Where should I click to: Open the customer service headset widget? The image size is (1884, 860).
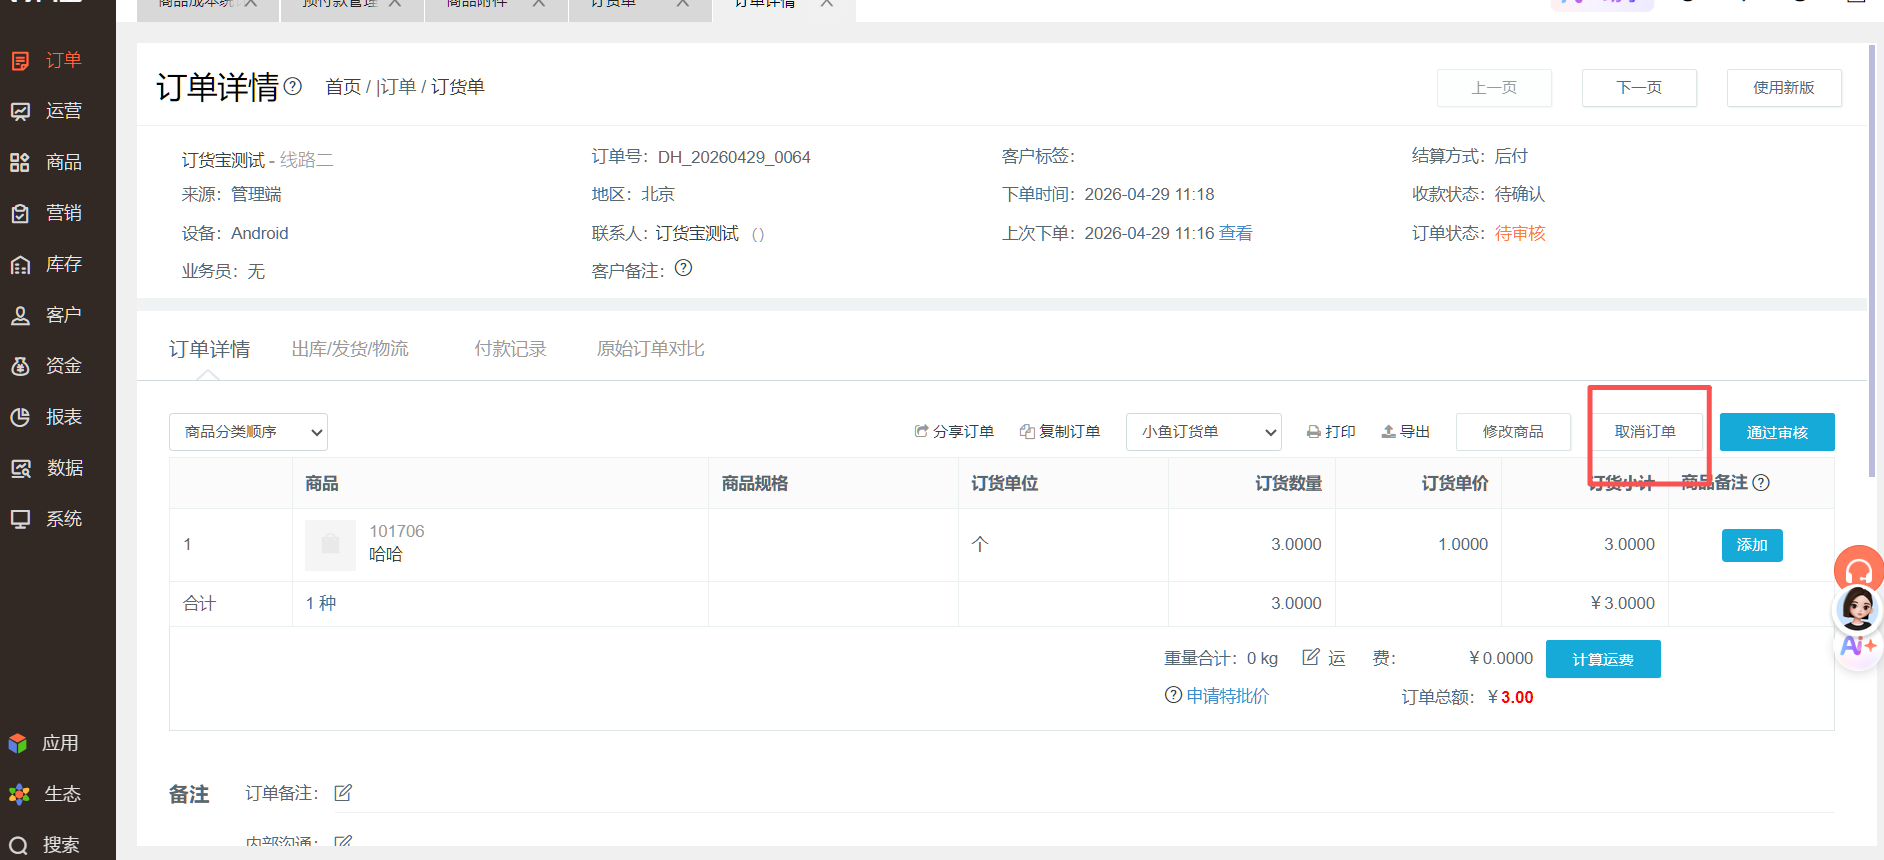click(x=1859, y=570)
